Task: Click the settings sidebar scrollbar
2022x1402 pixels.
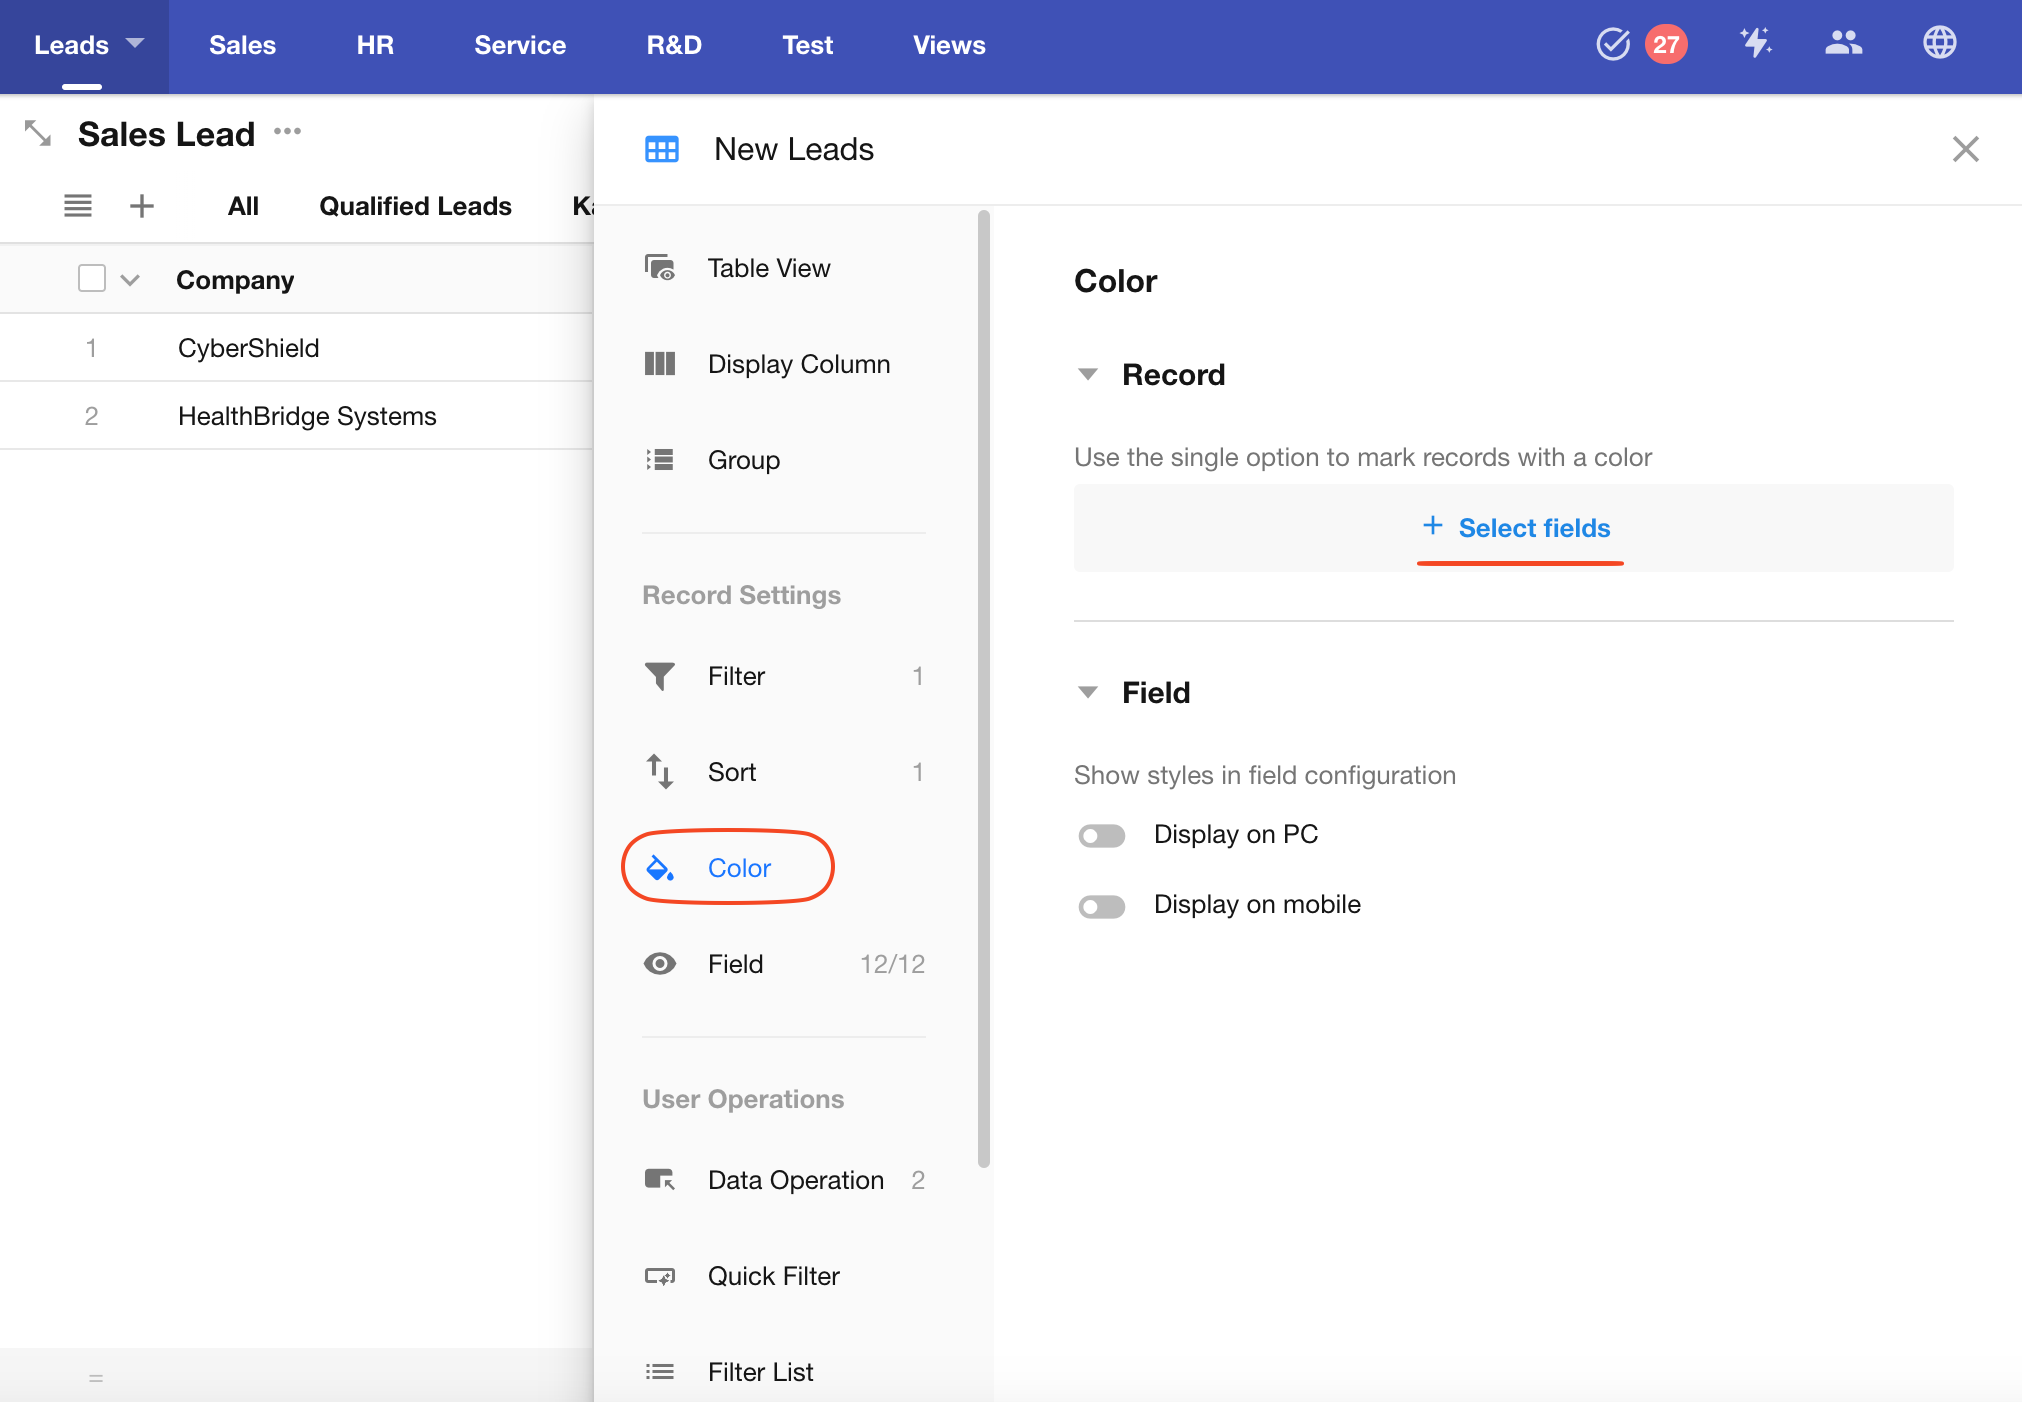Action: pos(984,688)
